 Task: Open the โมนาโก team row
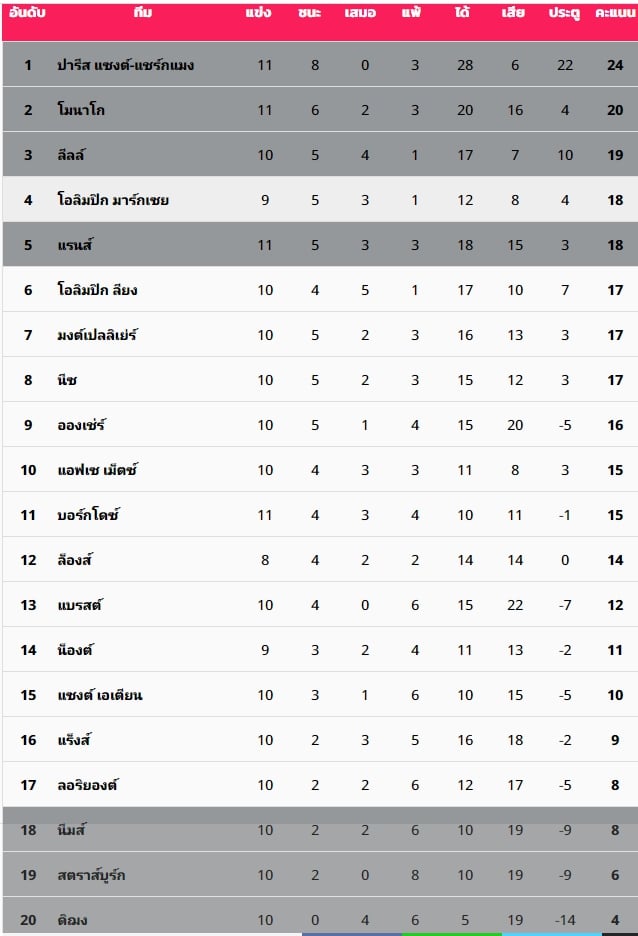[320, 110]
